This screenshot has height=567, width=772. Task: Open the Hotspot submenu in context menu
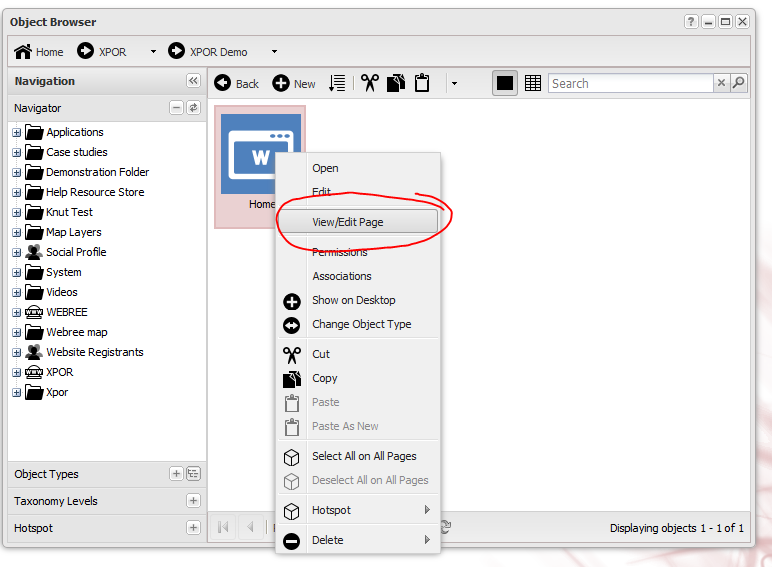[x=358, y=510]
